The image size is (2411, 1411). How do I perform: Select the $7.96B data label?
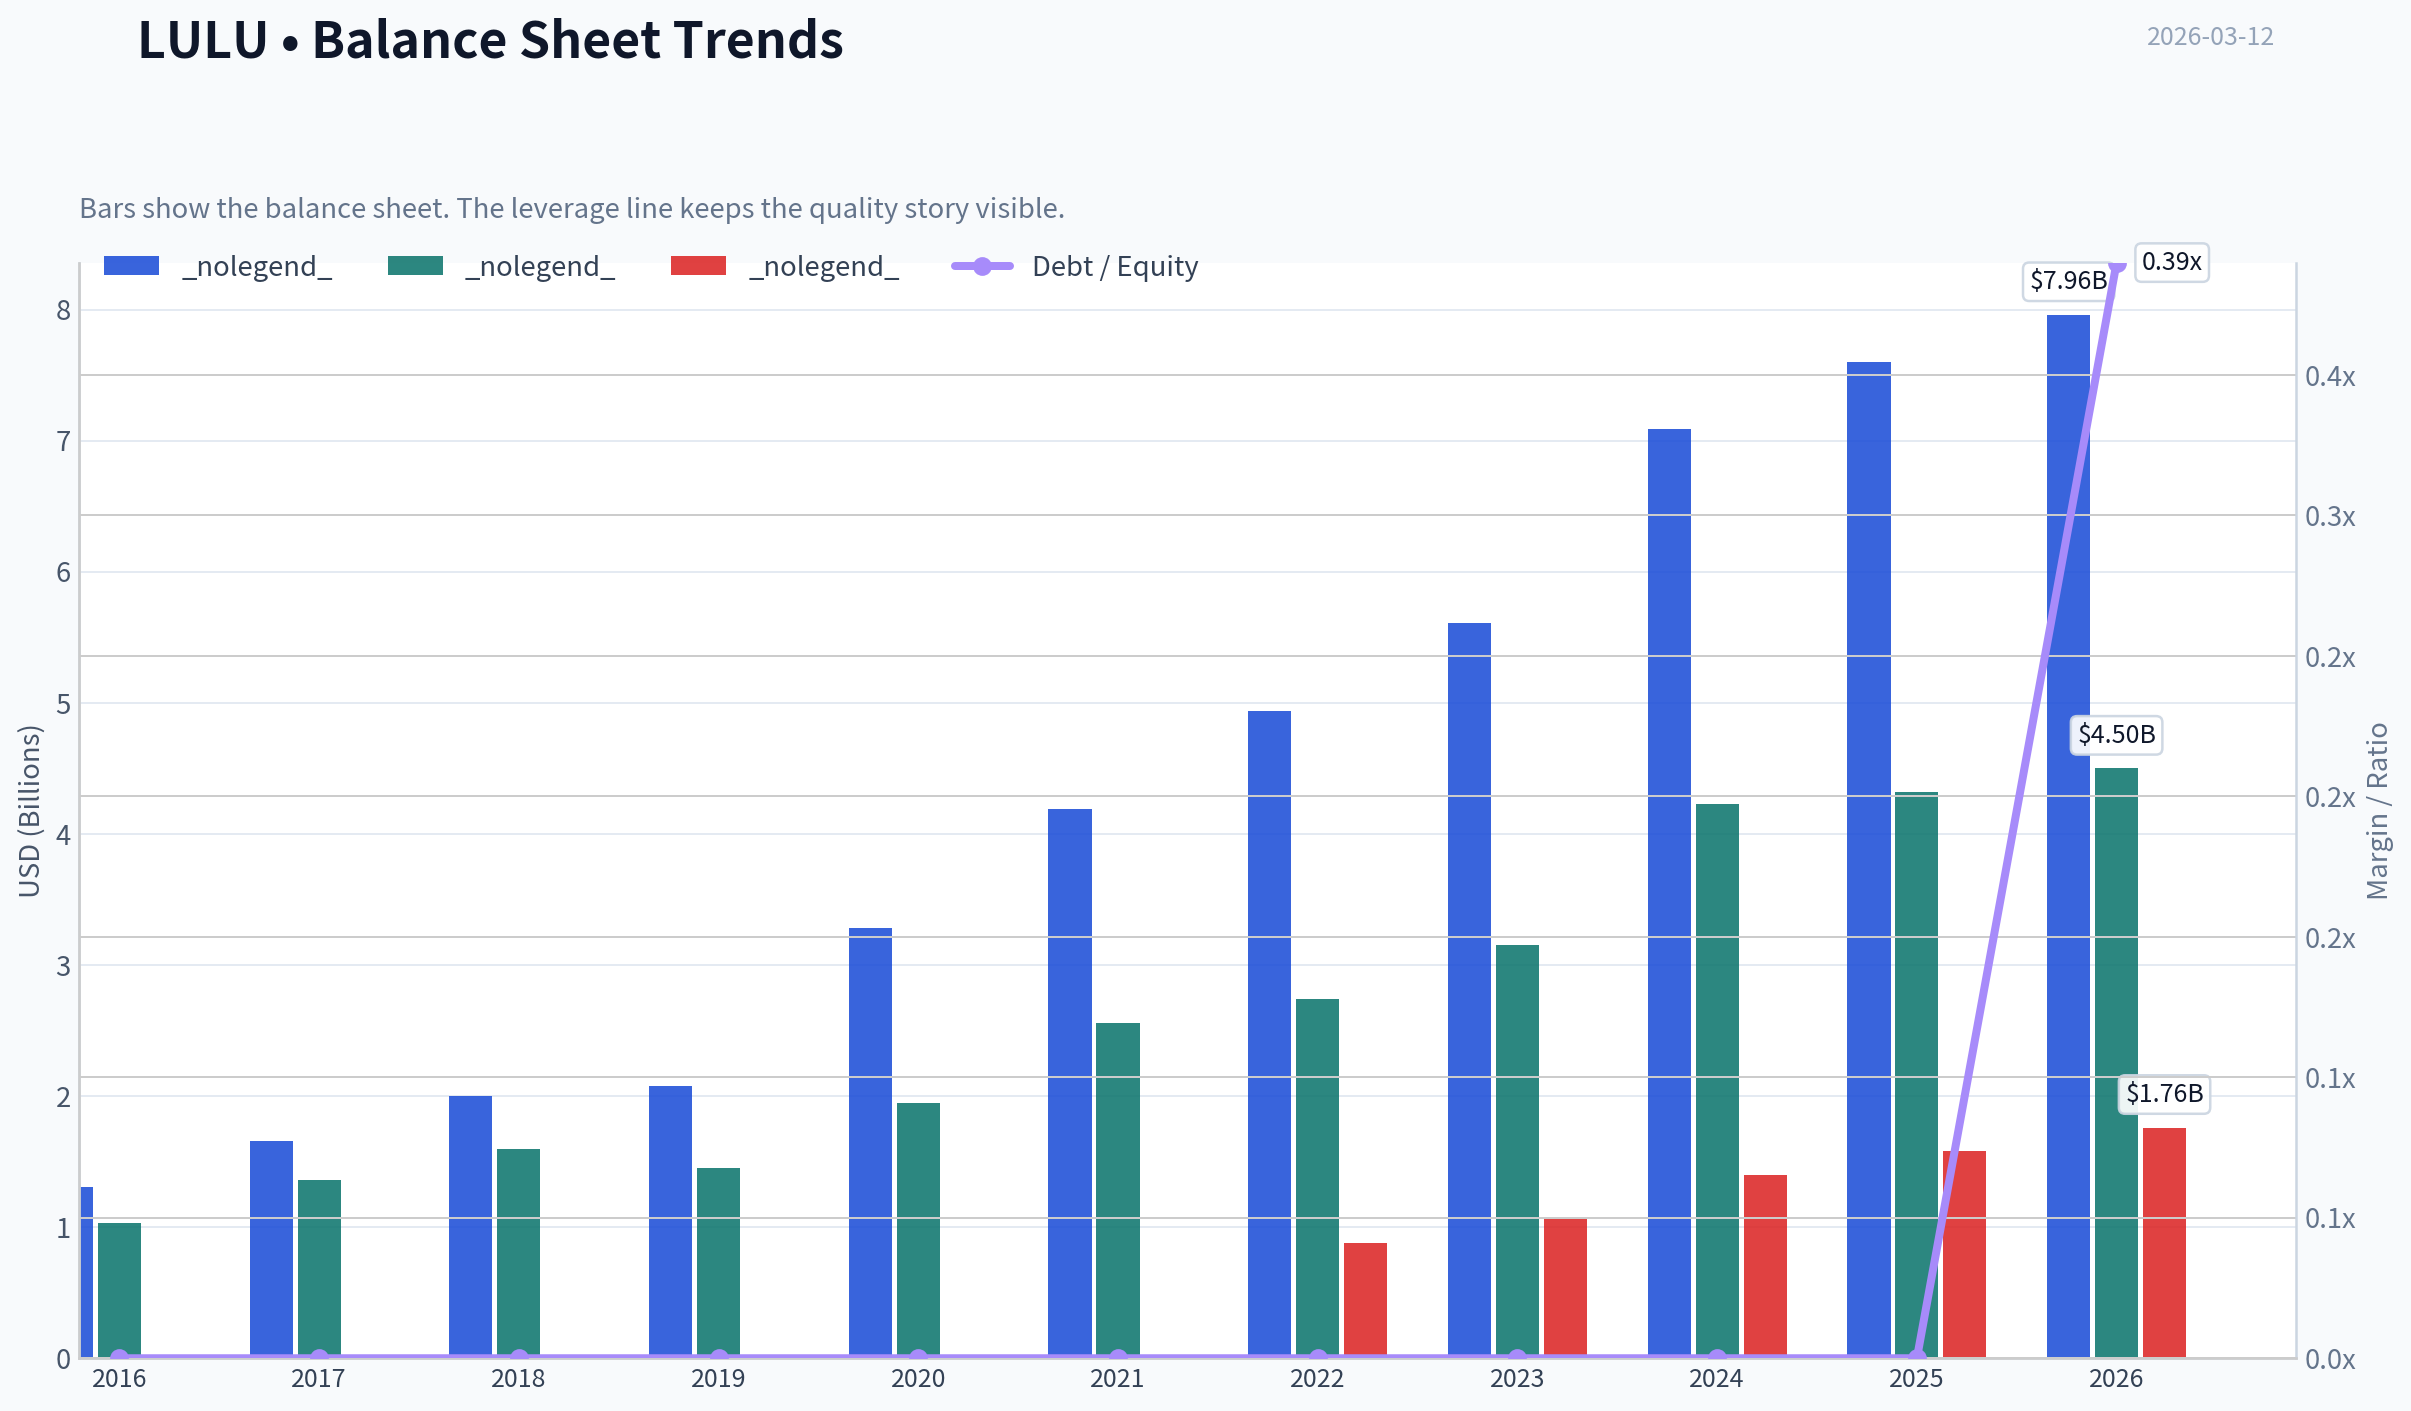(x=2068, y=280)
